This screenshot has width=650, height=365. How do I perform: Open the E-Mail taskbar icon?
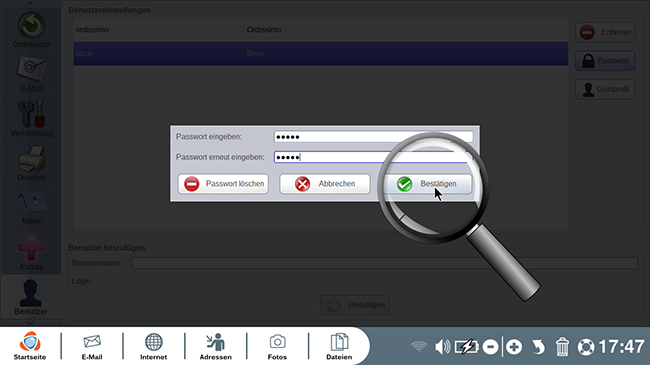pos(92,346)
